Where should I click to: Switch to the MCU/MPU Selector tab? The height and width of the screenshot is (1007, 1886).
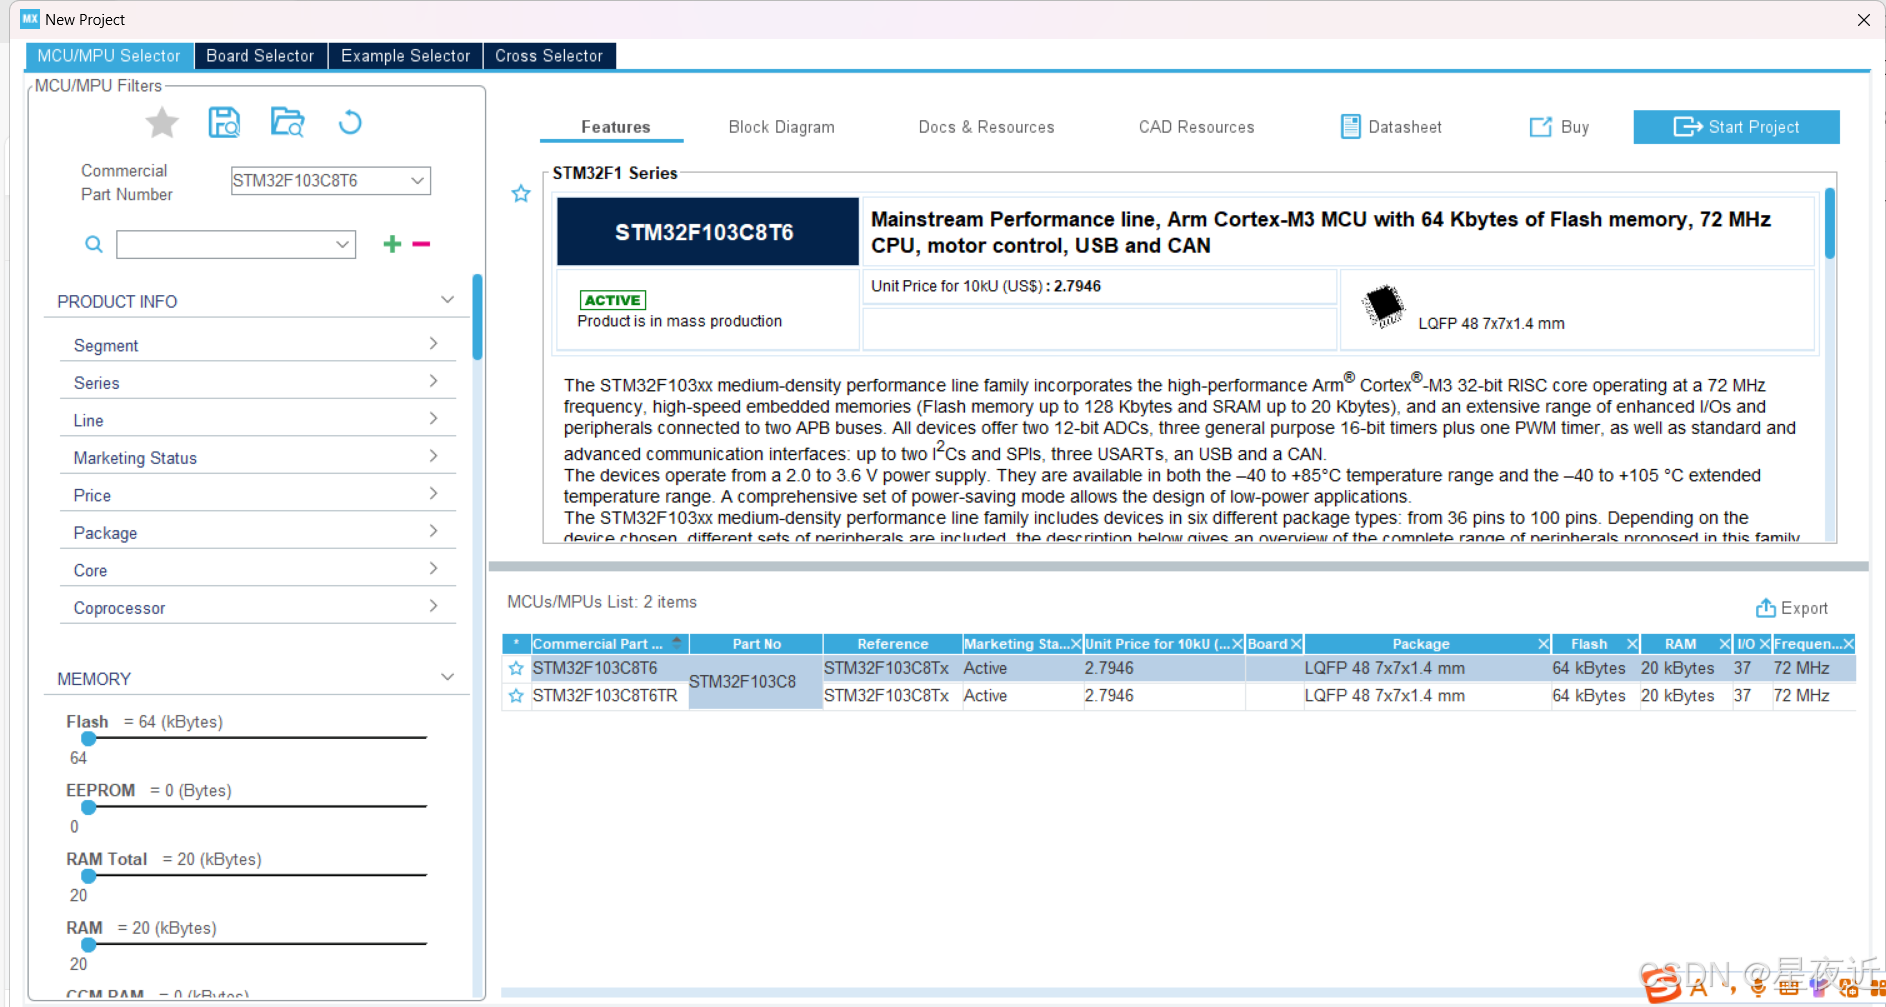point(109,56)
